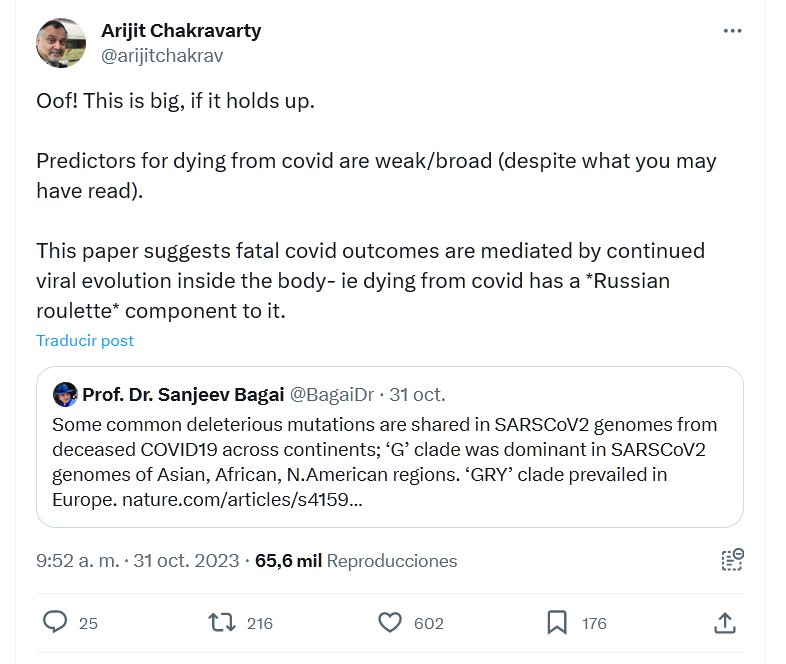Click the 31 oct. date on quoted post

click(417, 393)
